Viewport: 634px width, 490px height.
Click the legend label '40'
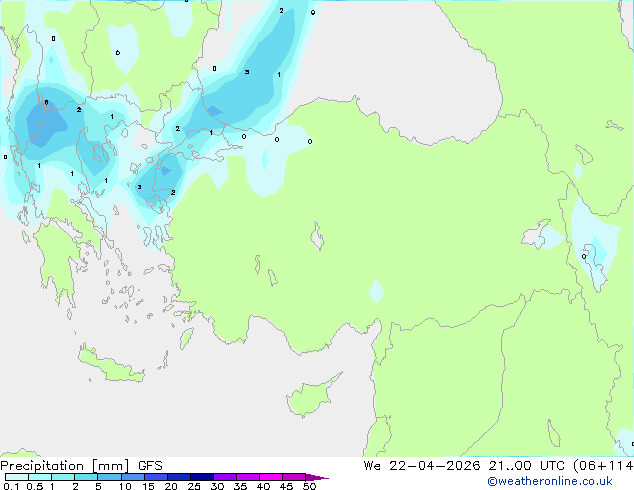[263, 486]
